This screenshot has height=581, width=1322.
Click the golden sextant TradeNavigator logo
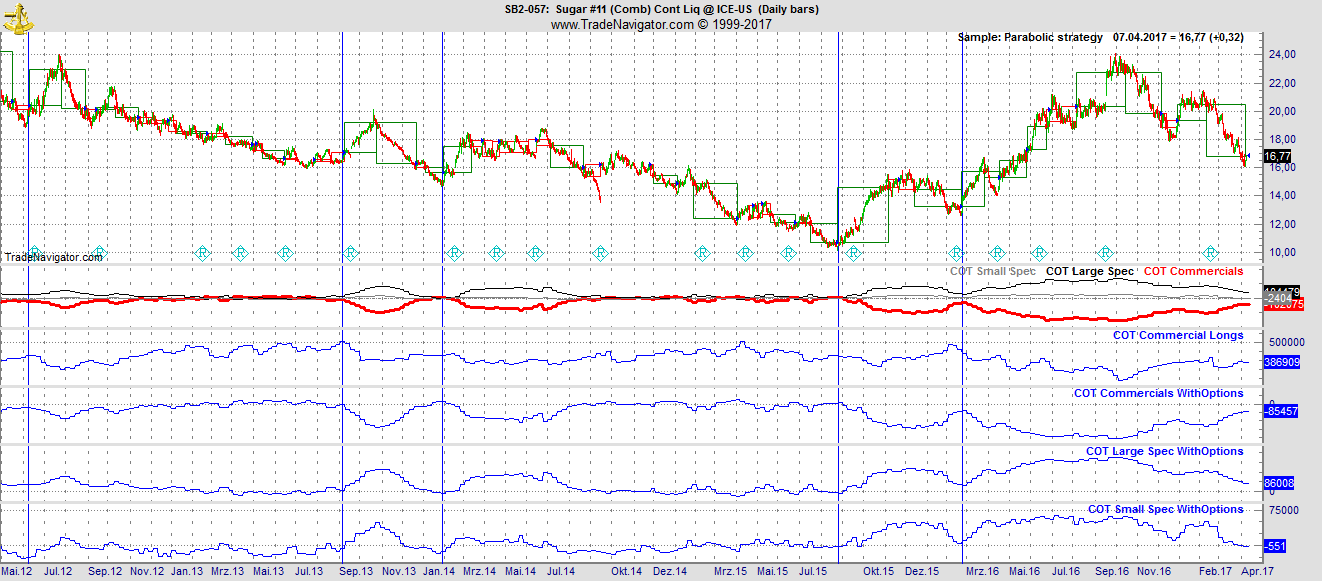[16, 15]
